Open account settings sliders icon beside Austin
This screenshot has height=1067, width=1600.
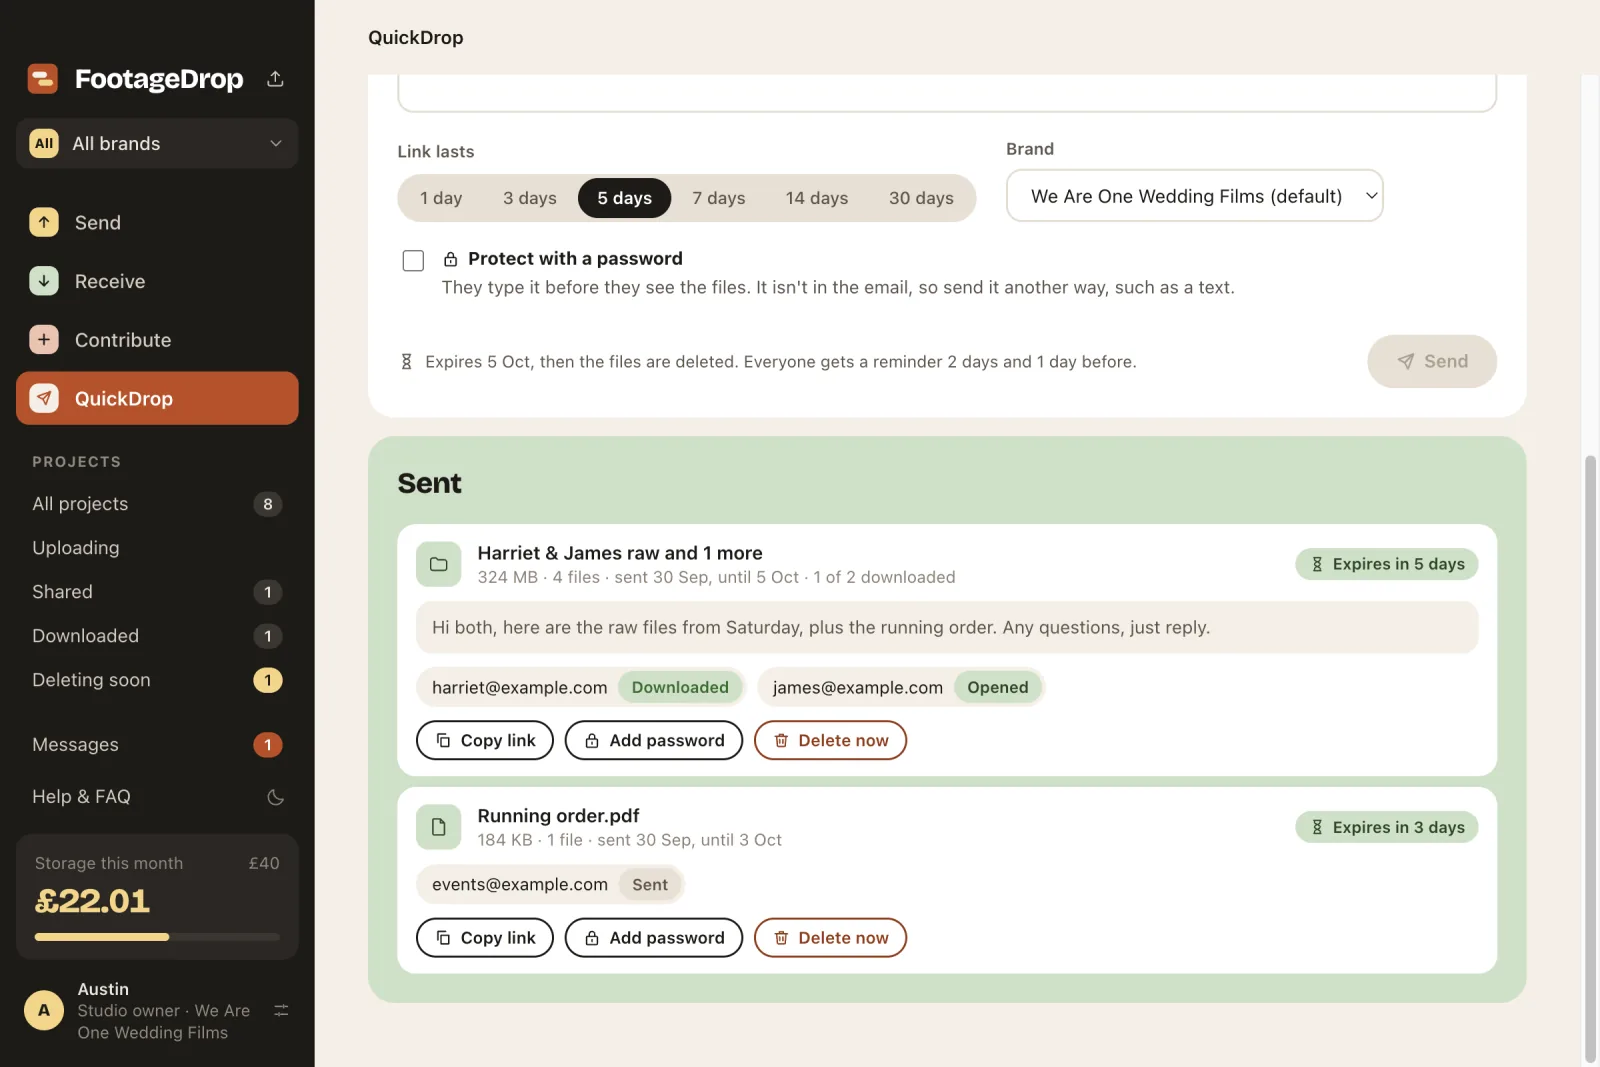[281, 1011]
